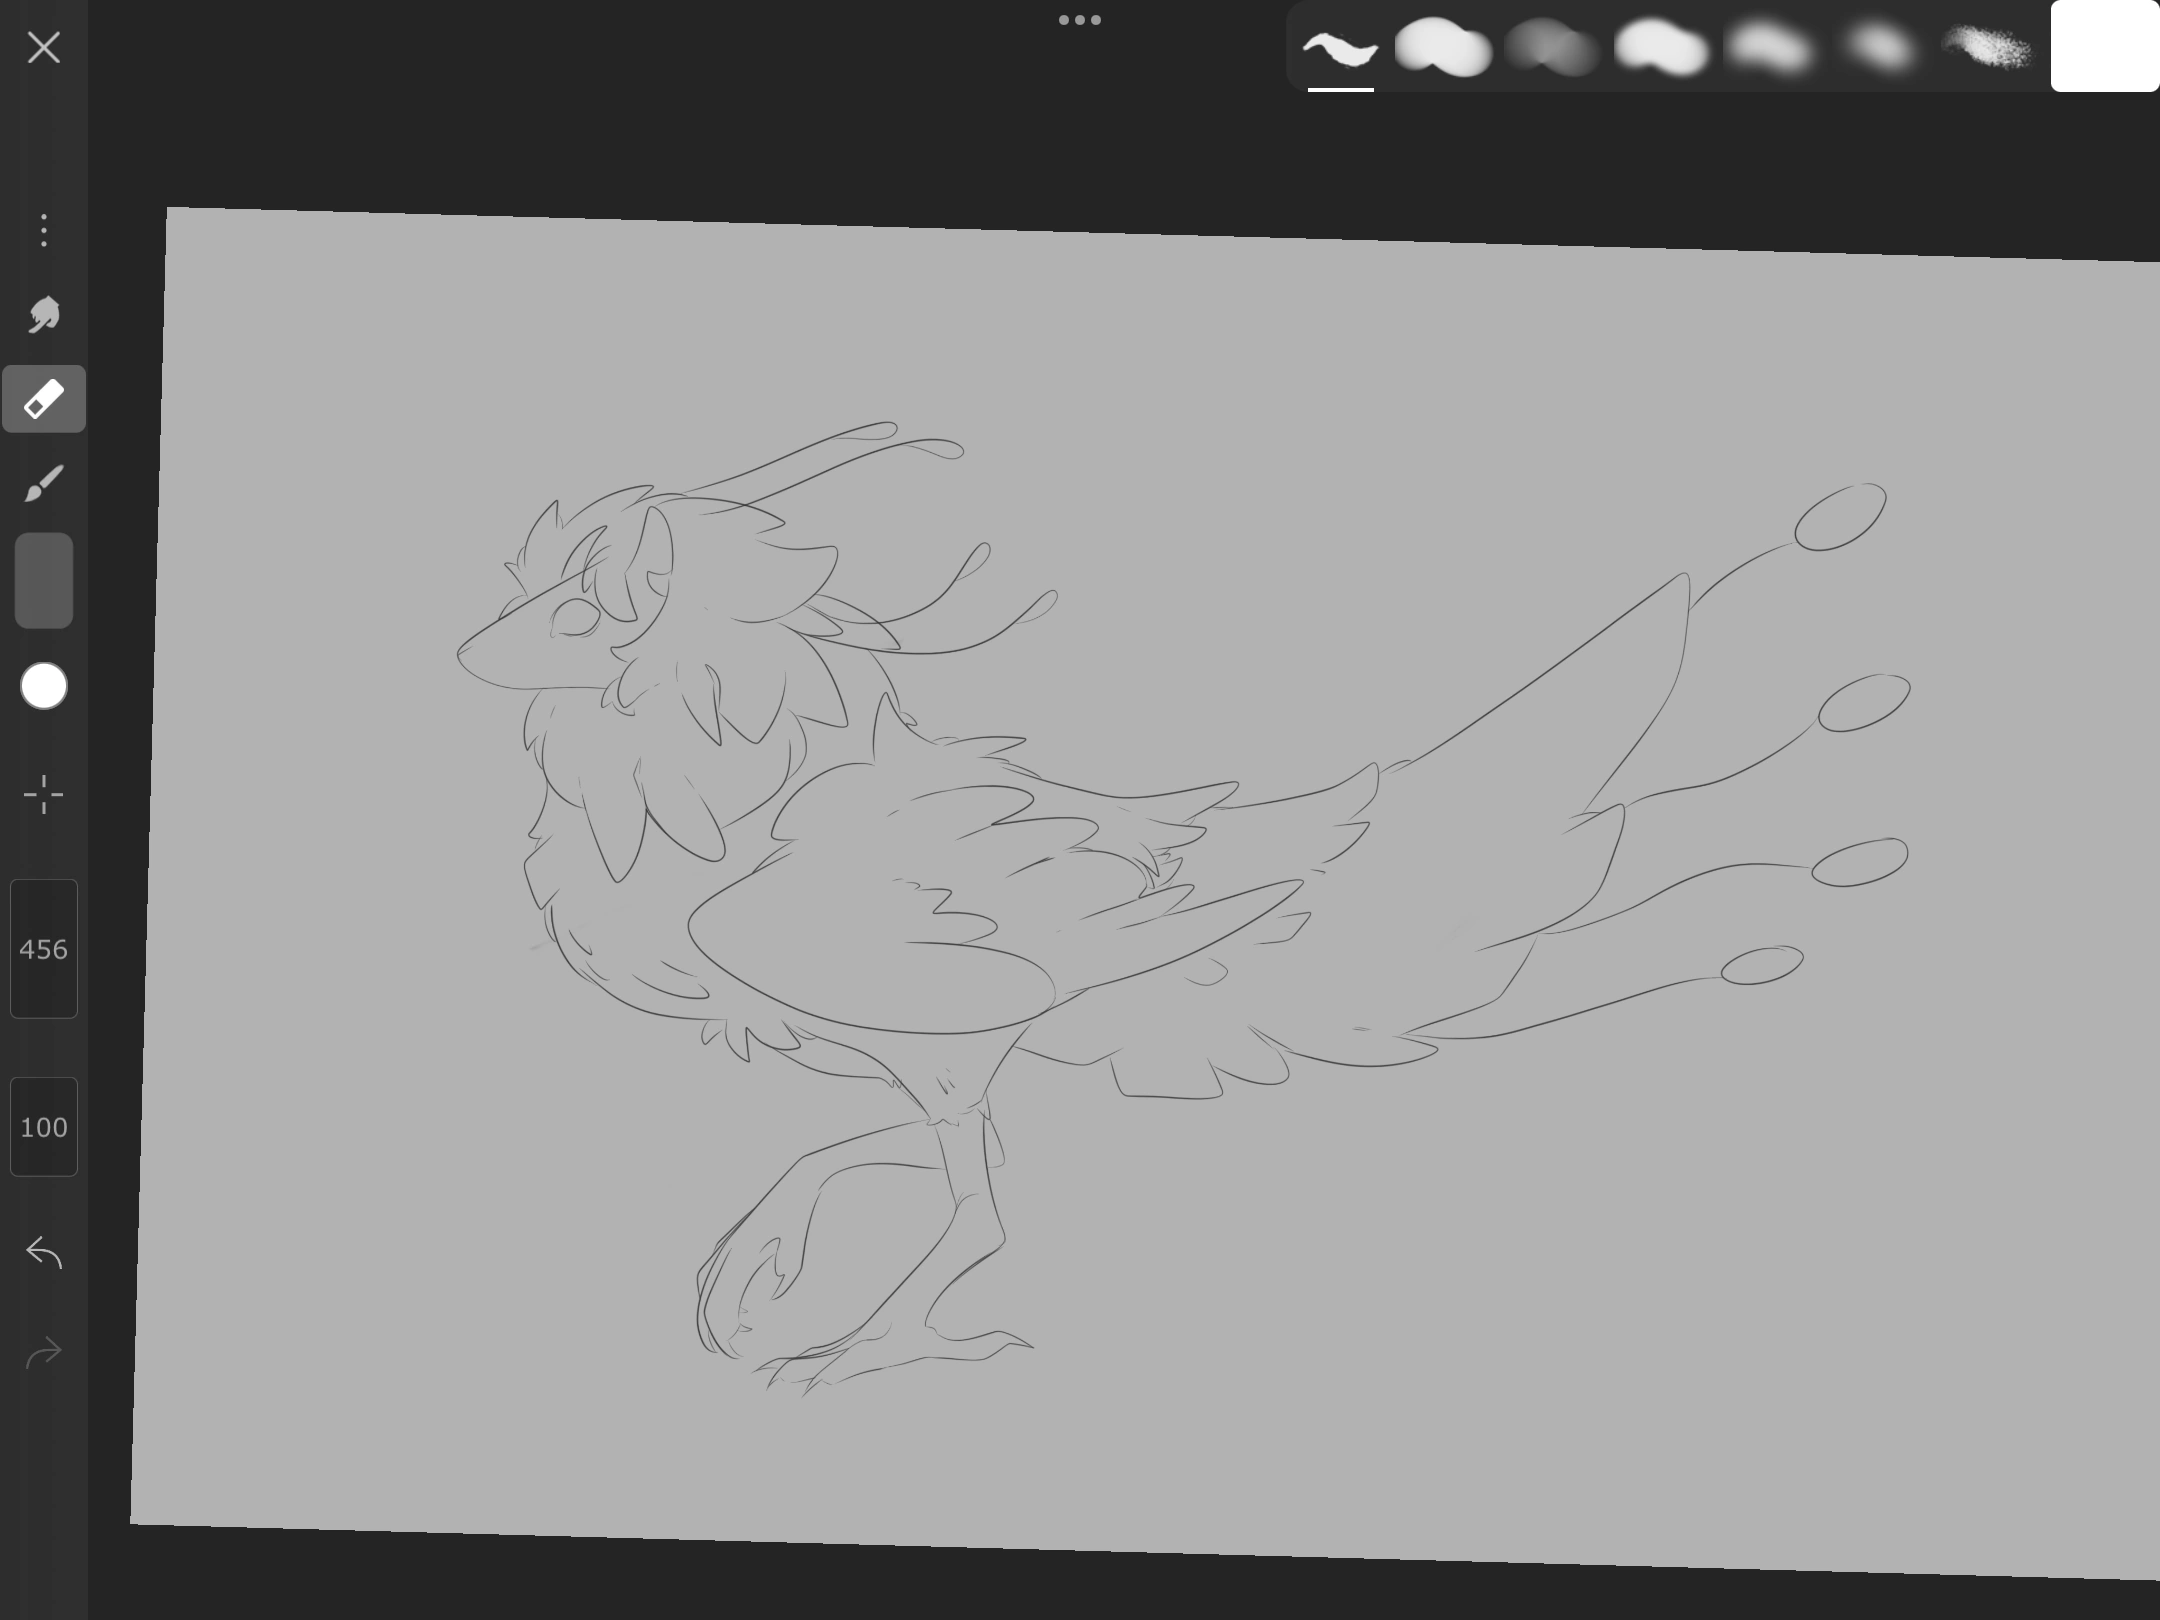This screenshot has width=2160, height=1620.
Task: Click the grayed-out redo arrow
Action: (43, 1353)
